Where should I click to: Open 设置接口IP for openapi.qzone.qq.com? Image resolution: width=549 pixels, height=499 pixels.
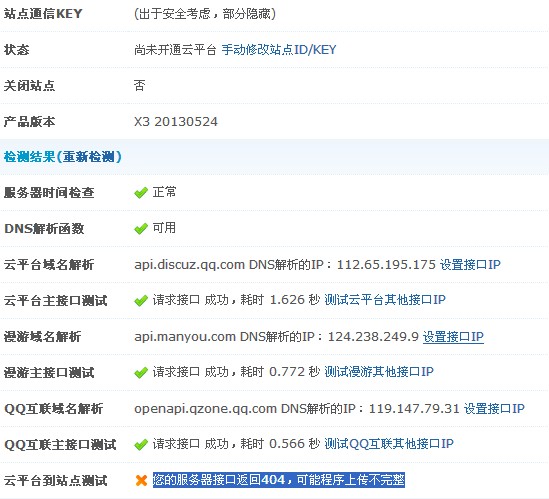494,409
